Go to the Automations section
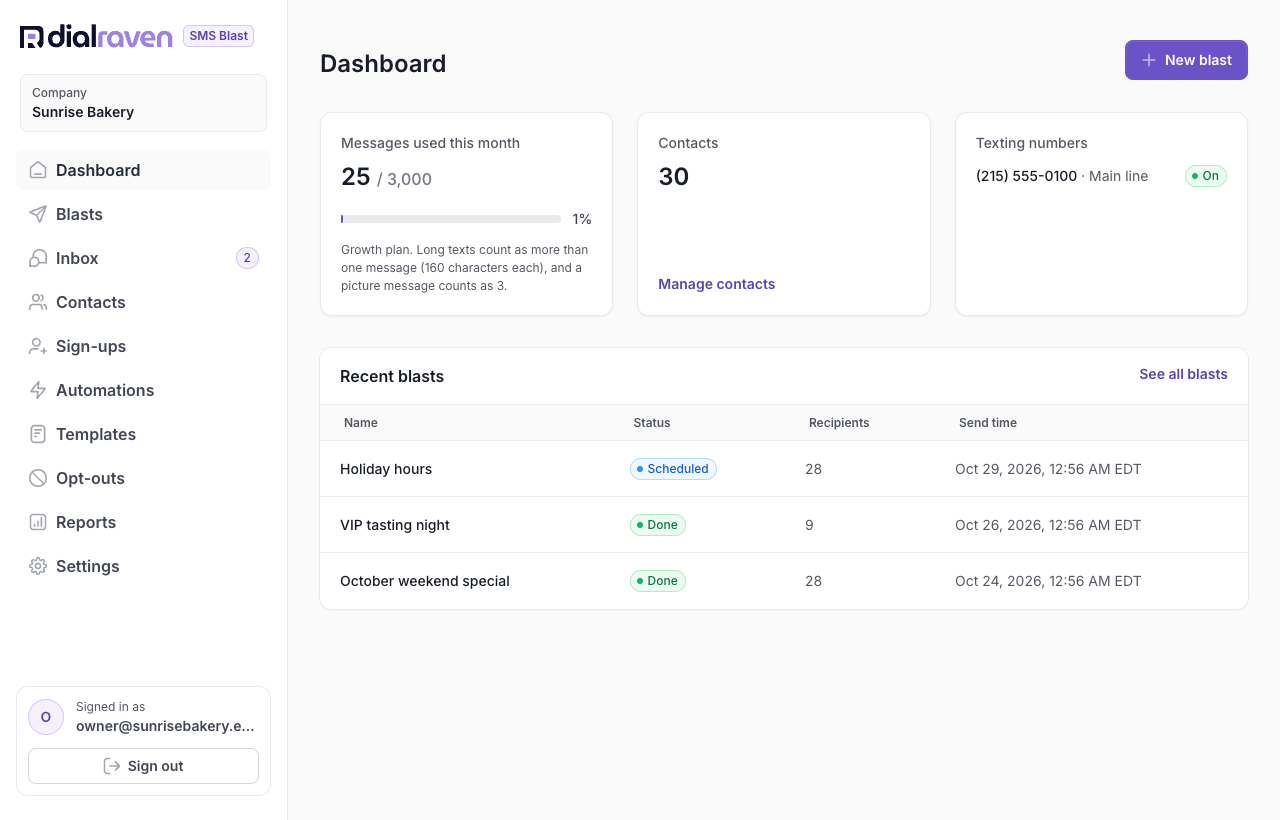This screenshot has width=1280, height=820. point(143,390)
